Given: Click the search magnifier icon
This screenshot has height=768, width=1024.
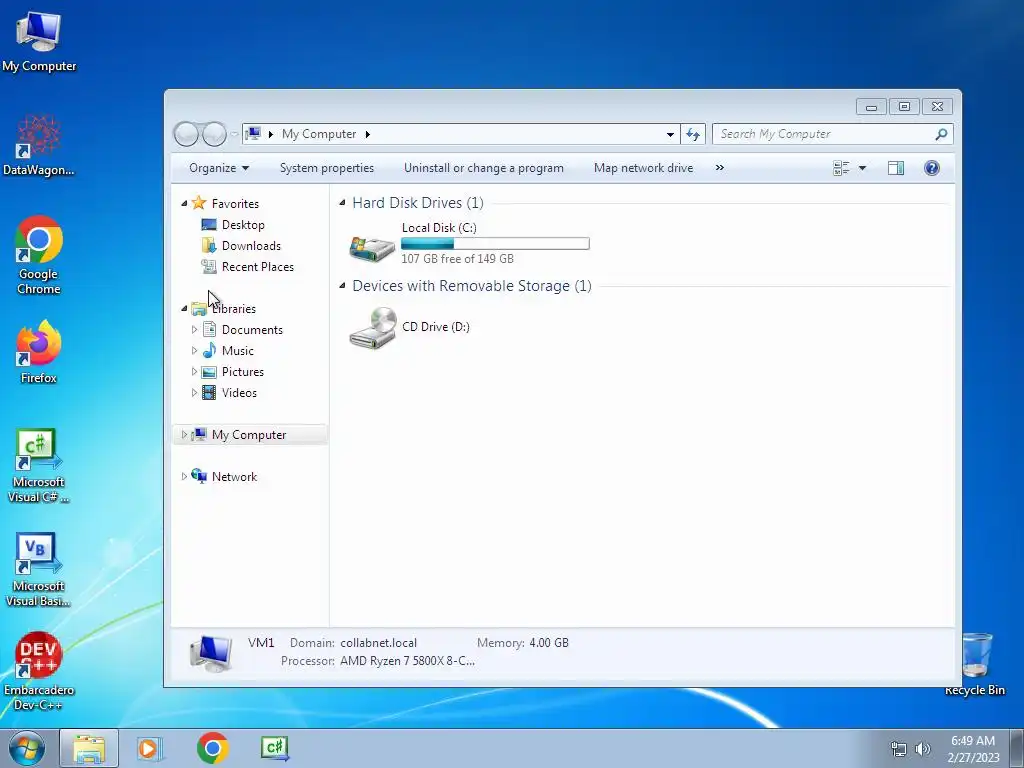Looking at the screenshot, I should click(941, 134).
